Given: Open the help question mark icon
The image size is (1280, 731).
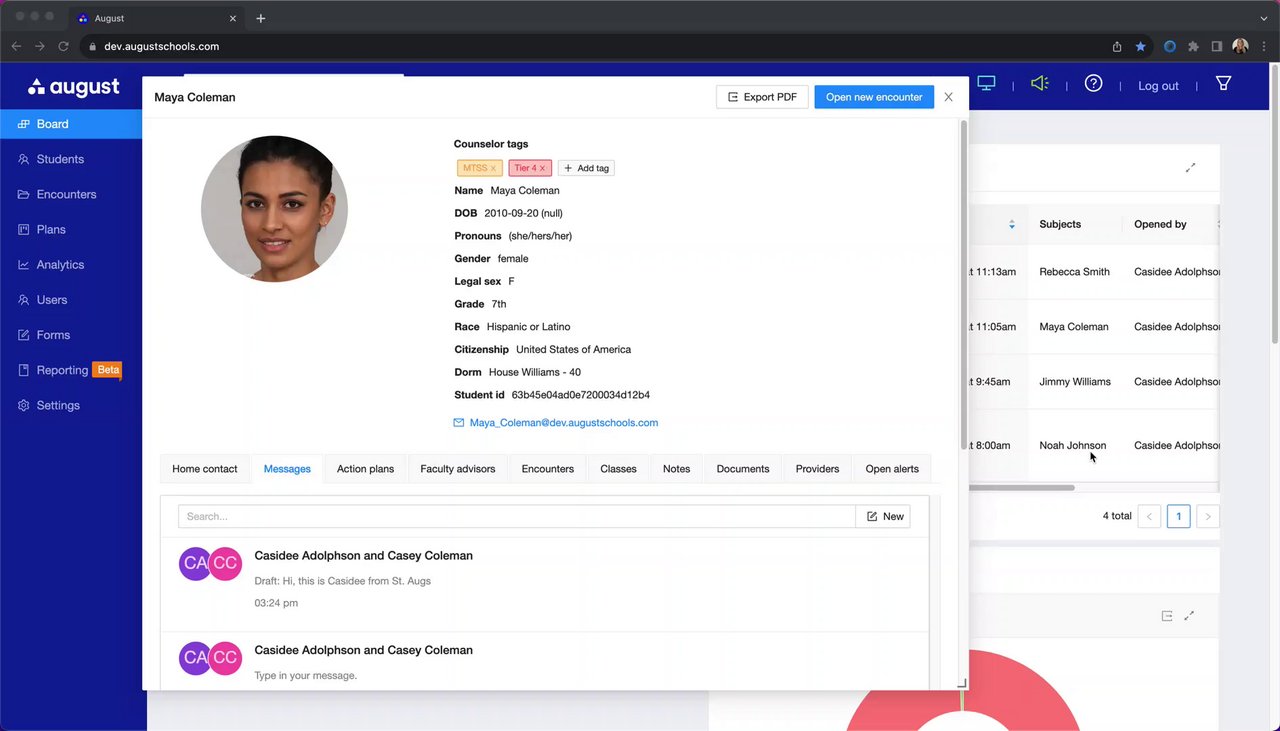Looking at the screenshot, I should (1094, 84).
